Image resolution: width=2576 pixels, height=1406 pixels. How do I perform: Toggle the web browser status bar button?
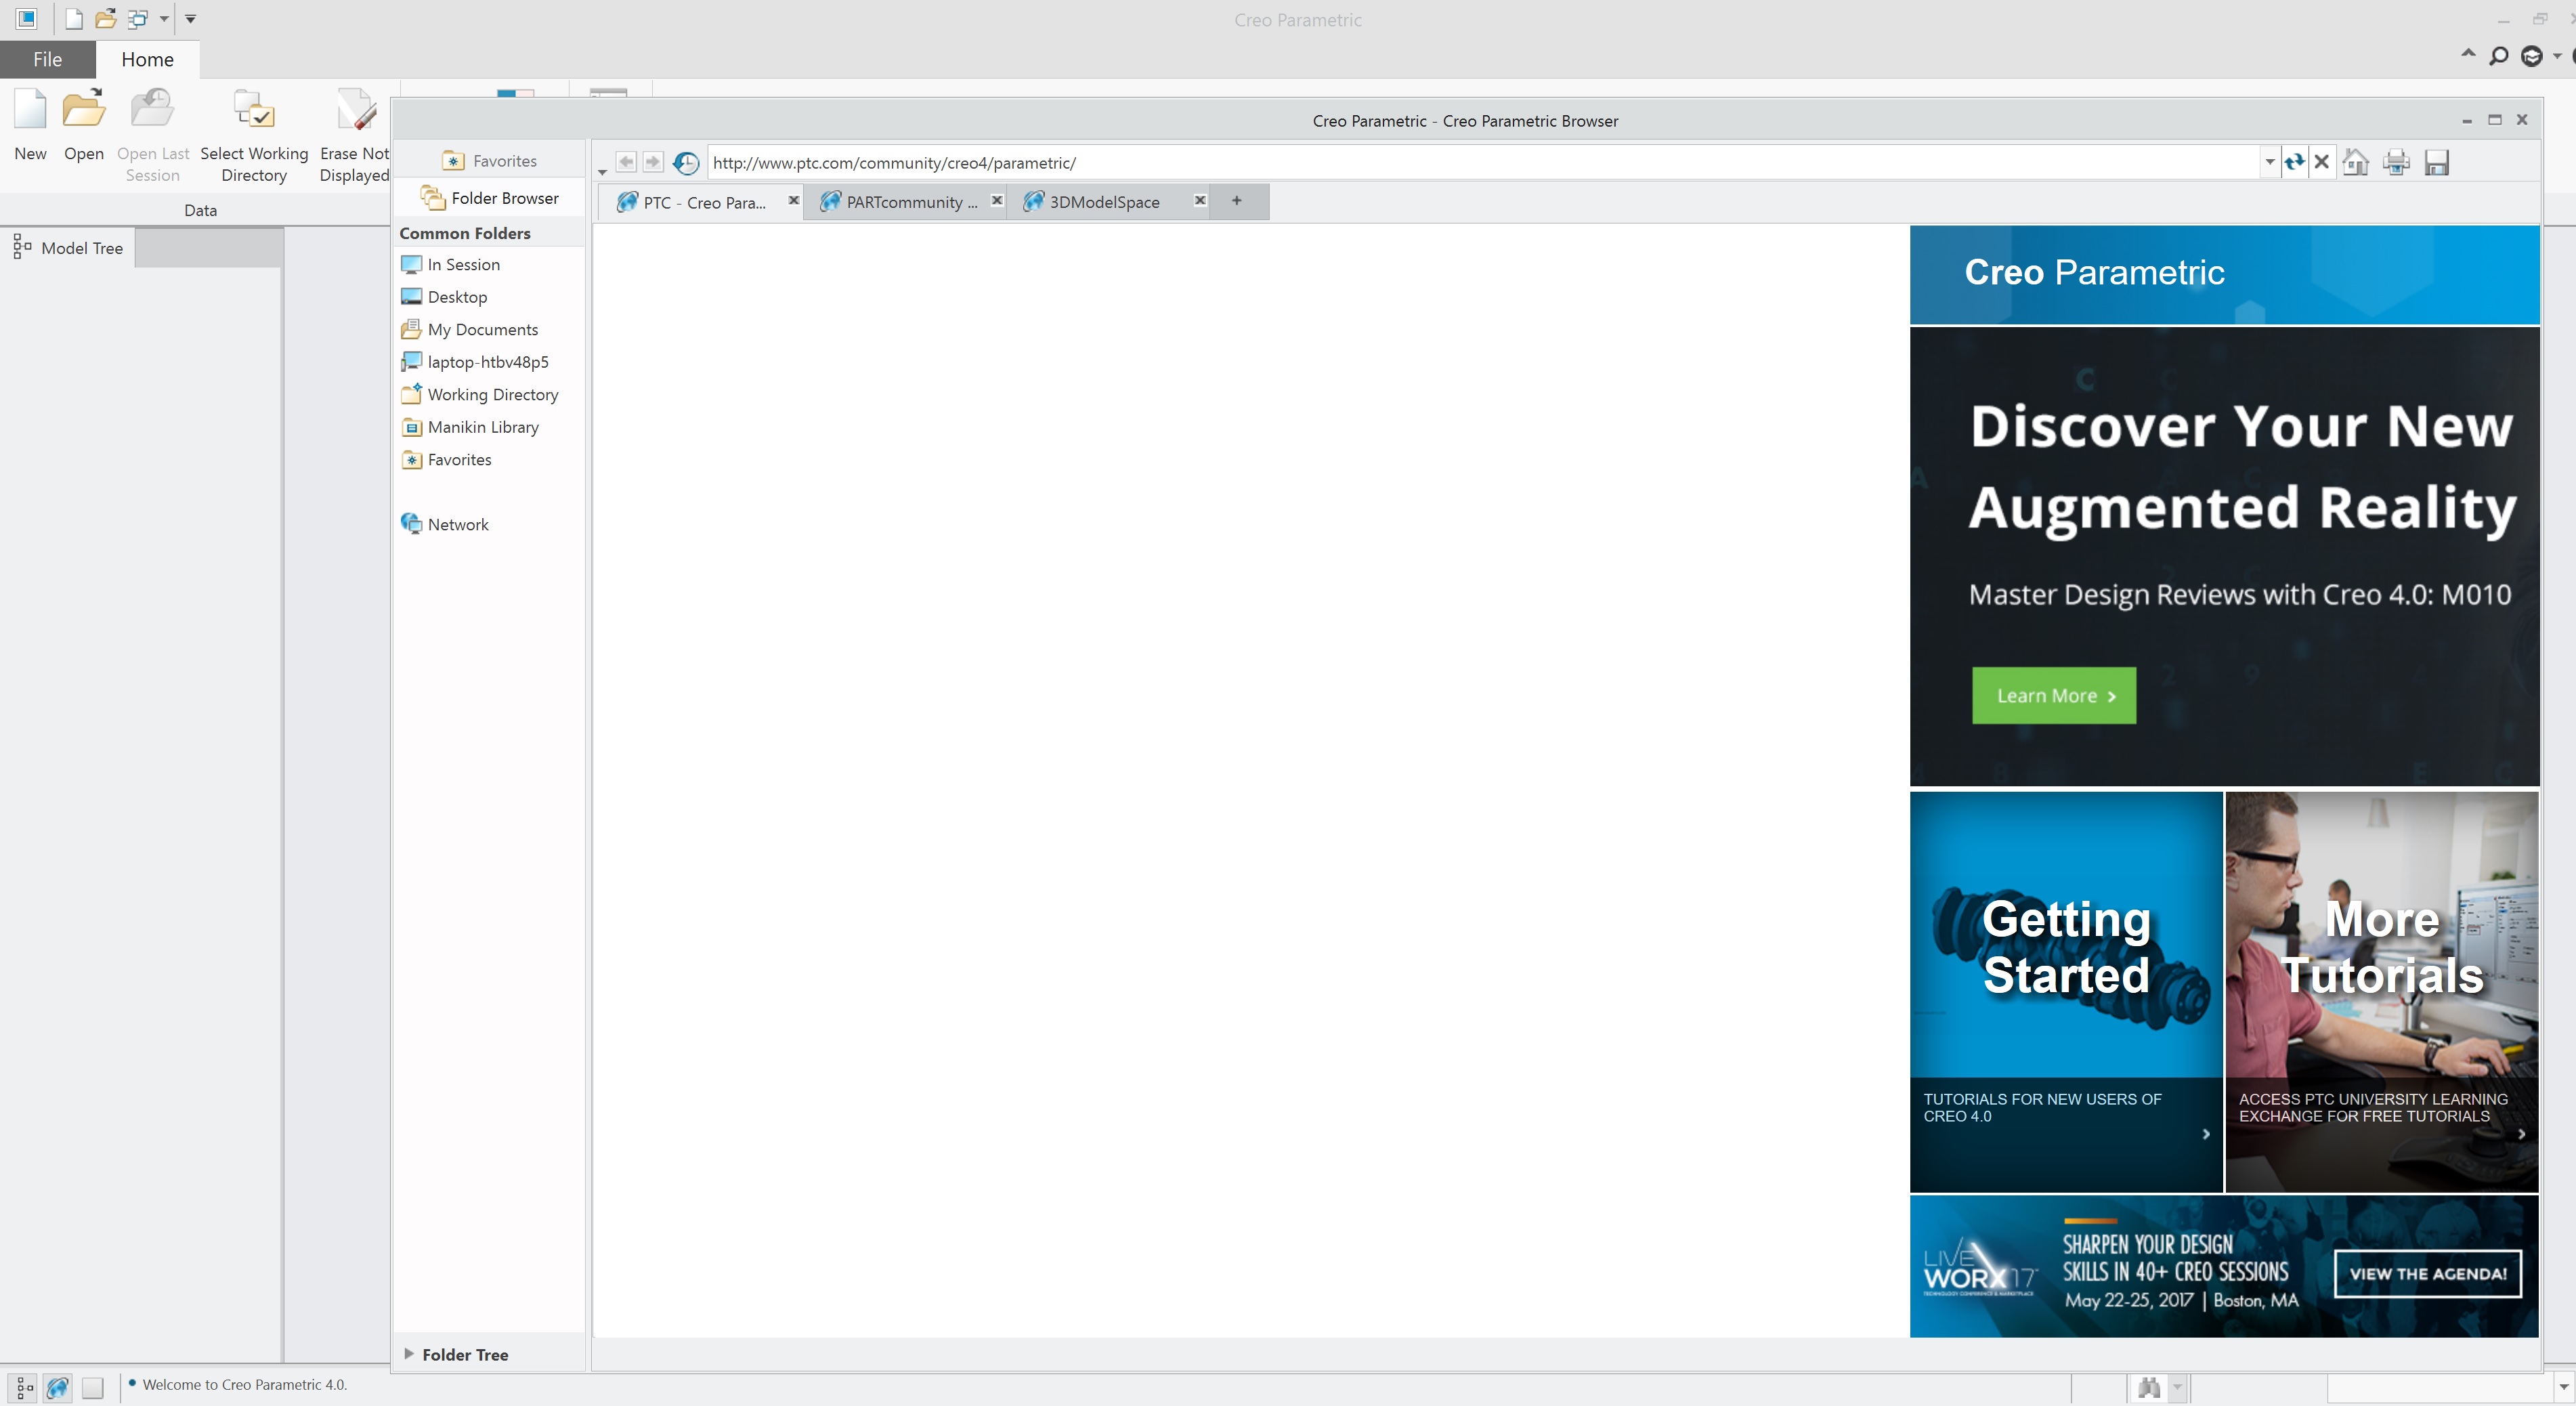pyautogui.click(x=58, y=1387)
